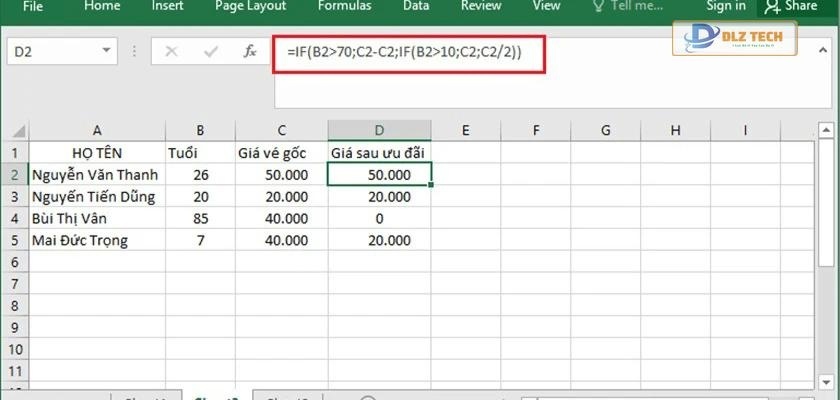Click the Insert Function fx icon
Viewport: 840px width, 400px height.
tap(251, 51)
